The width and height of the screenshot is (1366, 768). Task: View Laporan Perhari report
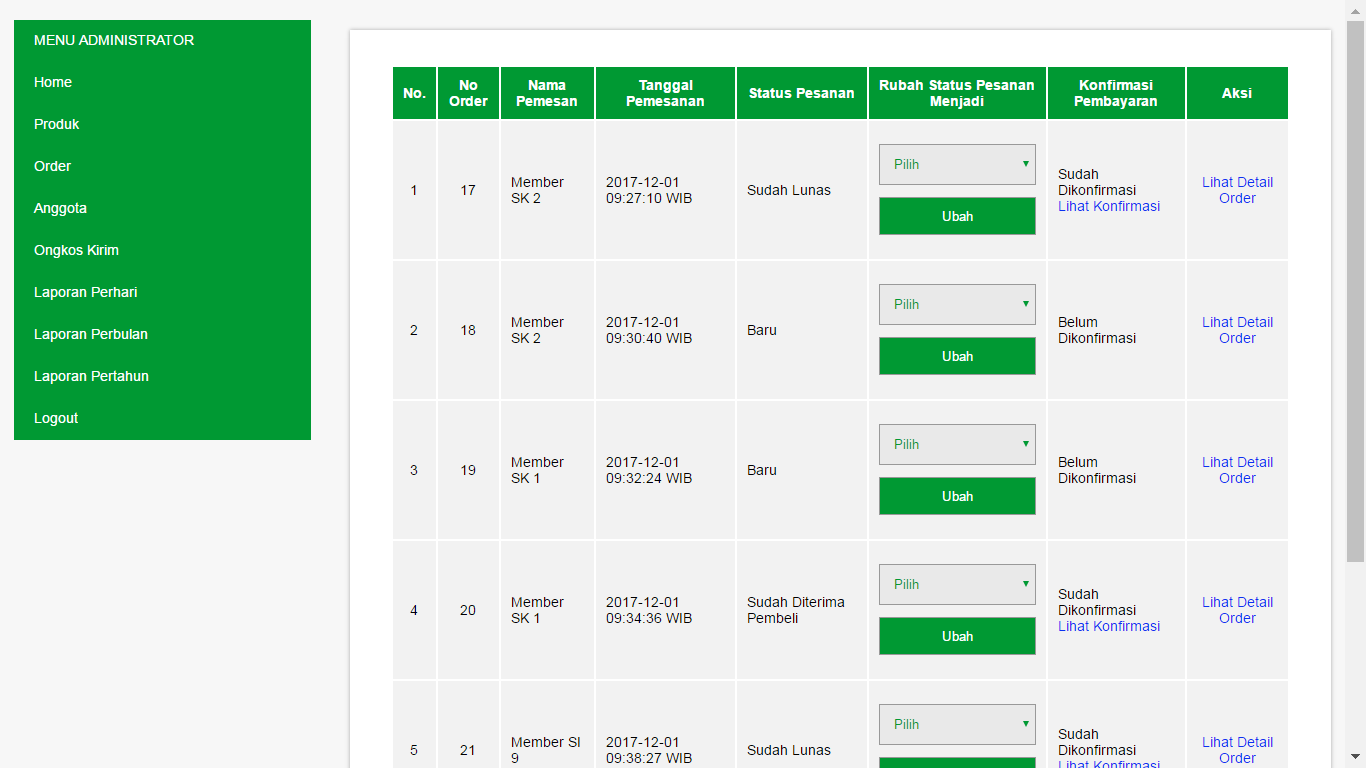click(85, 292)
